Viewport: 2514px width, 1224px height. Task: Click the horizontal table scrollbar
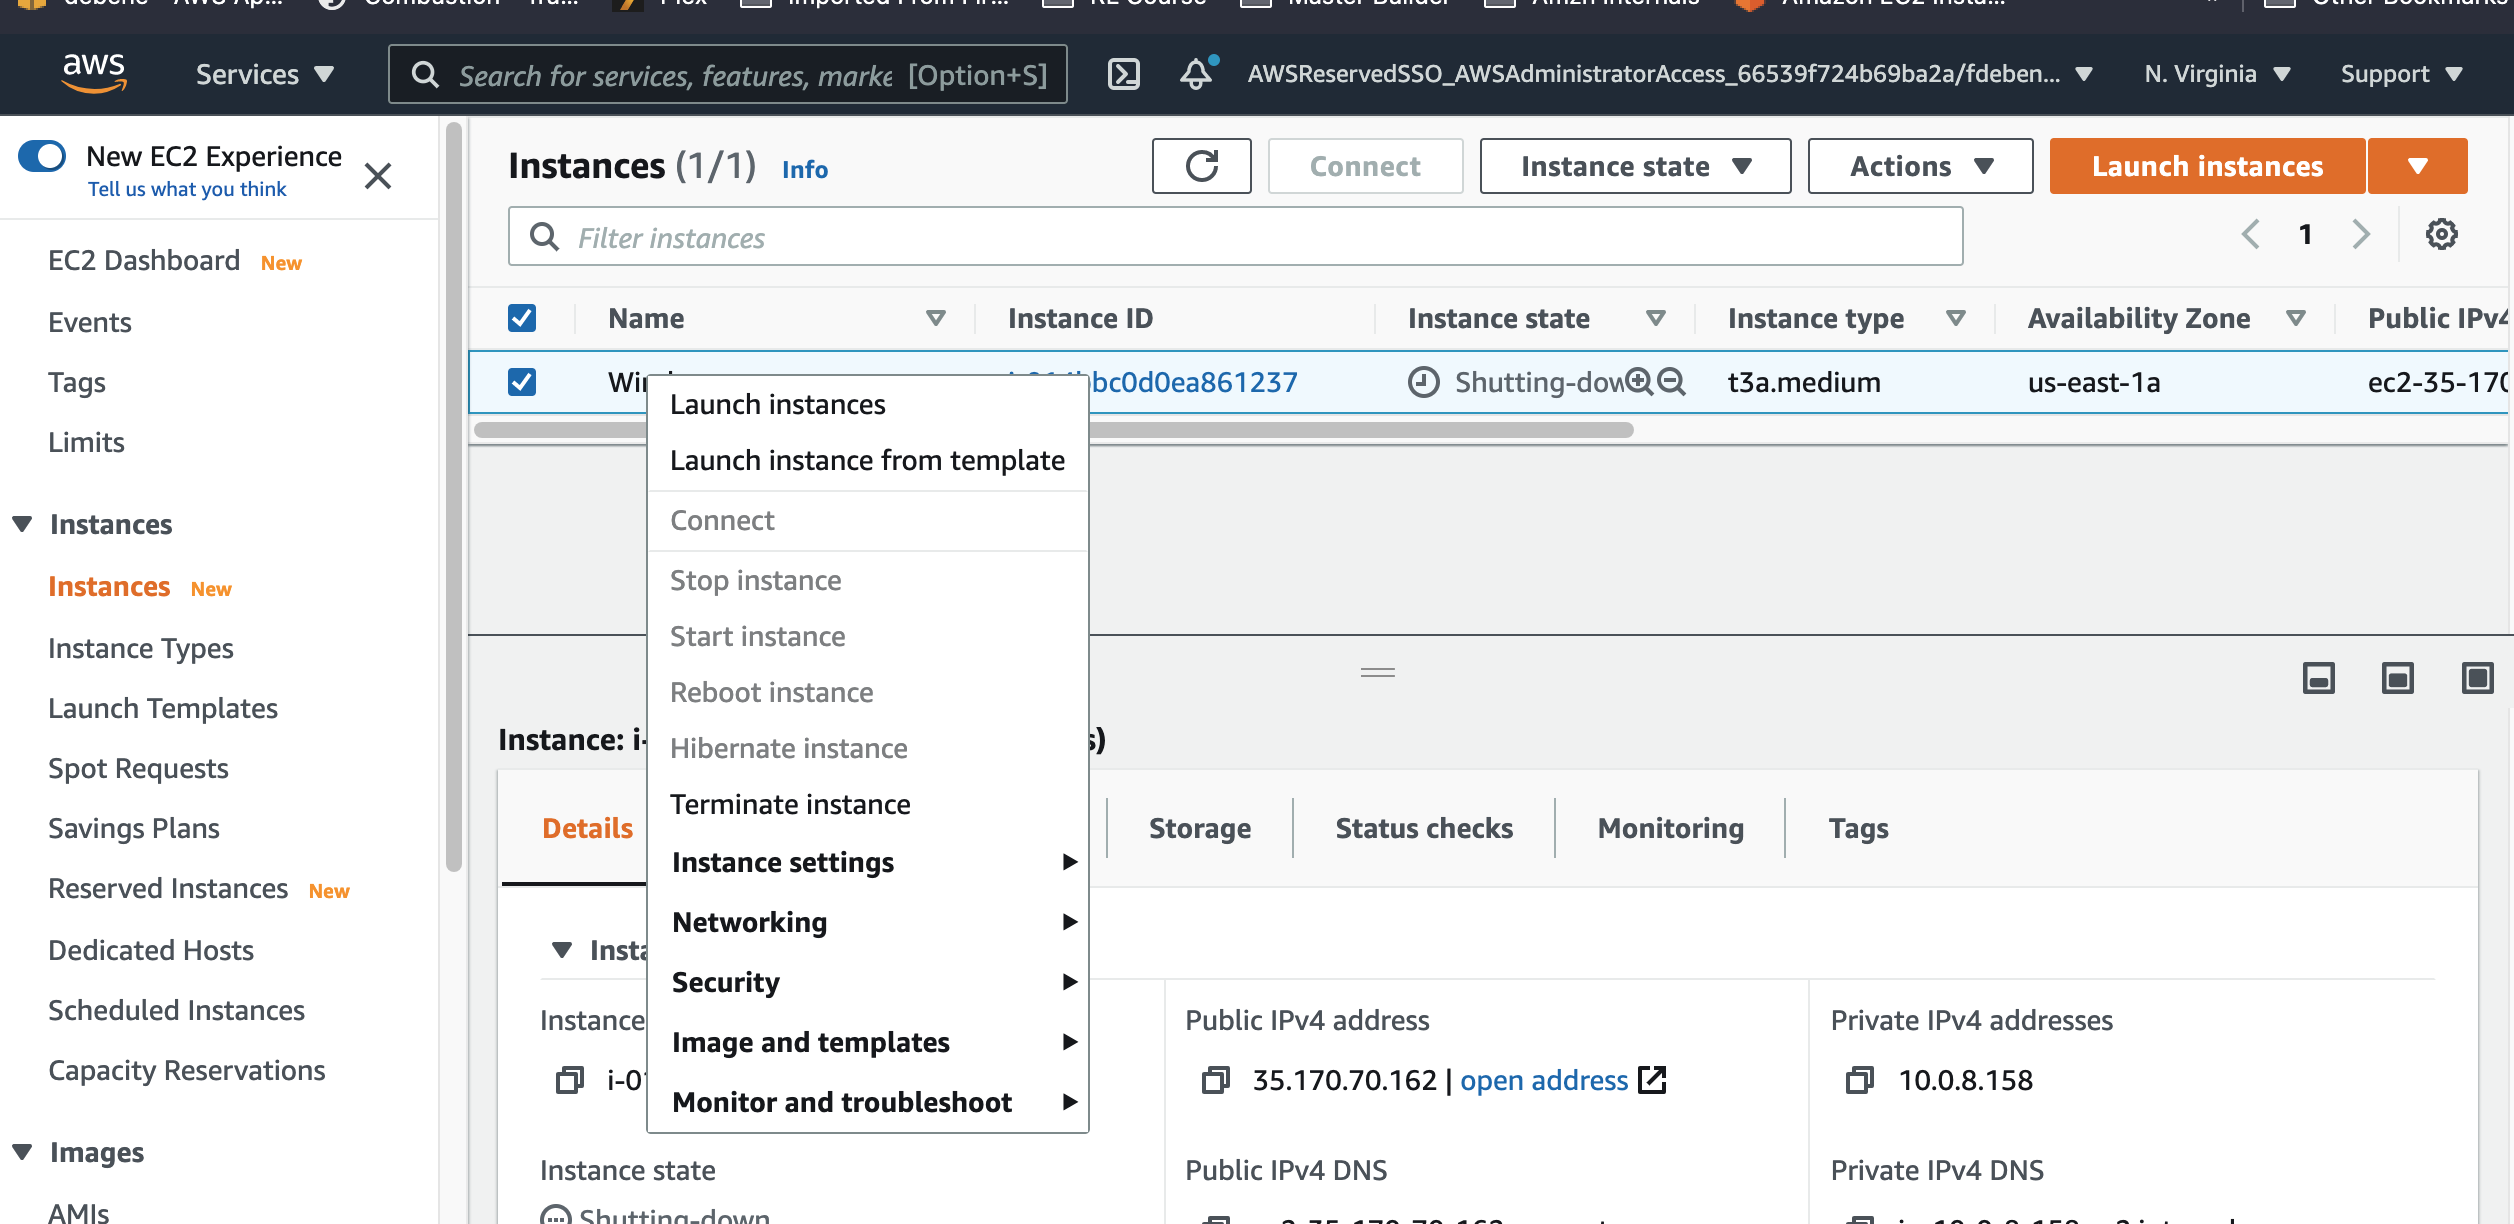tap(1054, 430)
